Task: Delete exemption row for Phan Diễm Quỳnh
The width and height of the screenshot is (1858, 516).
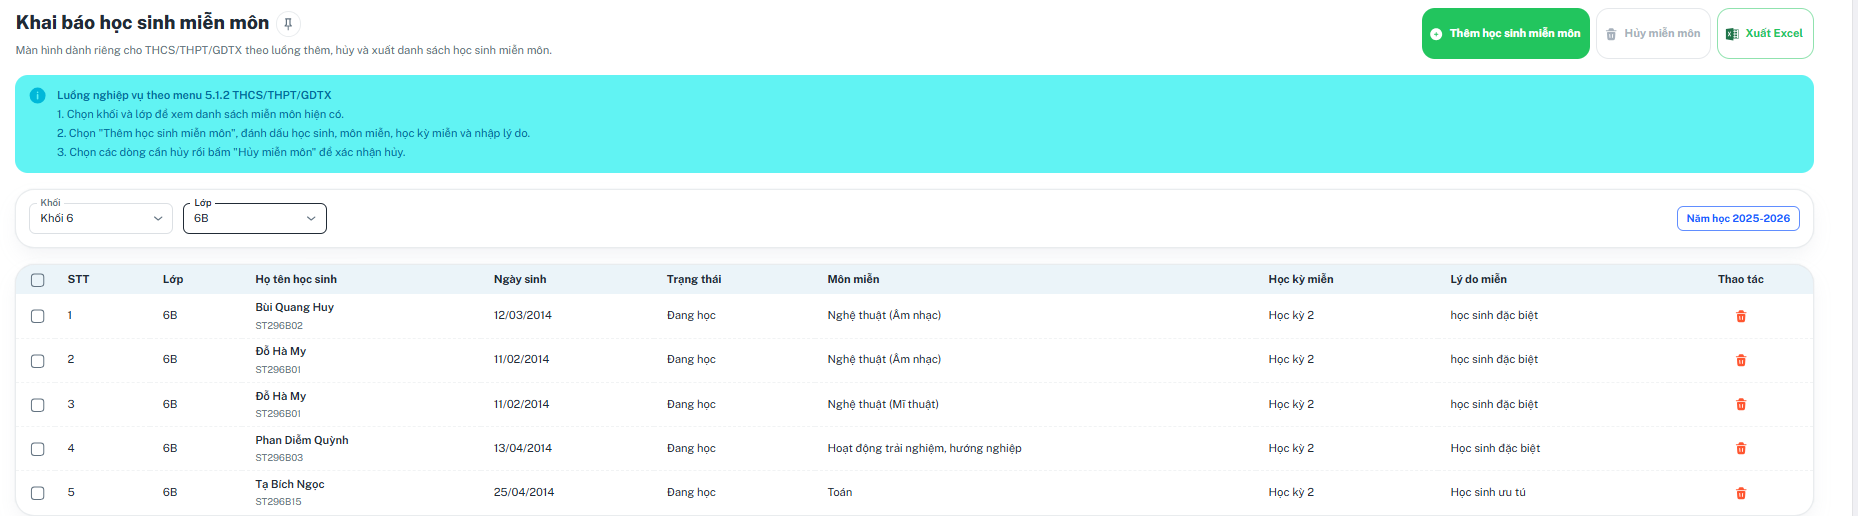Action: [x=1741, y=448]
